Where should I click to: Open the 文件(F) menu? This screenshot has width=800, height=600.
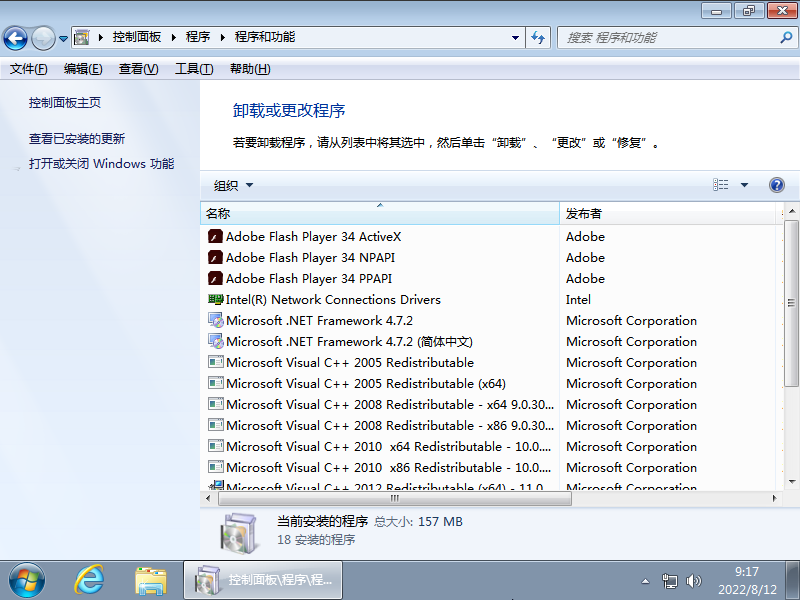[x=29, y=69]
